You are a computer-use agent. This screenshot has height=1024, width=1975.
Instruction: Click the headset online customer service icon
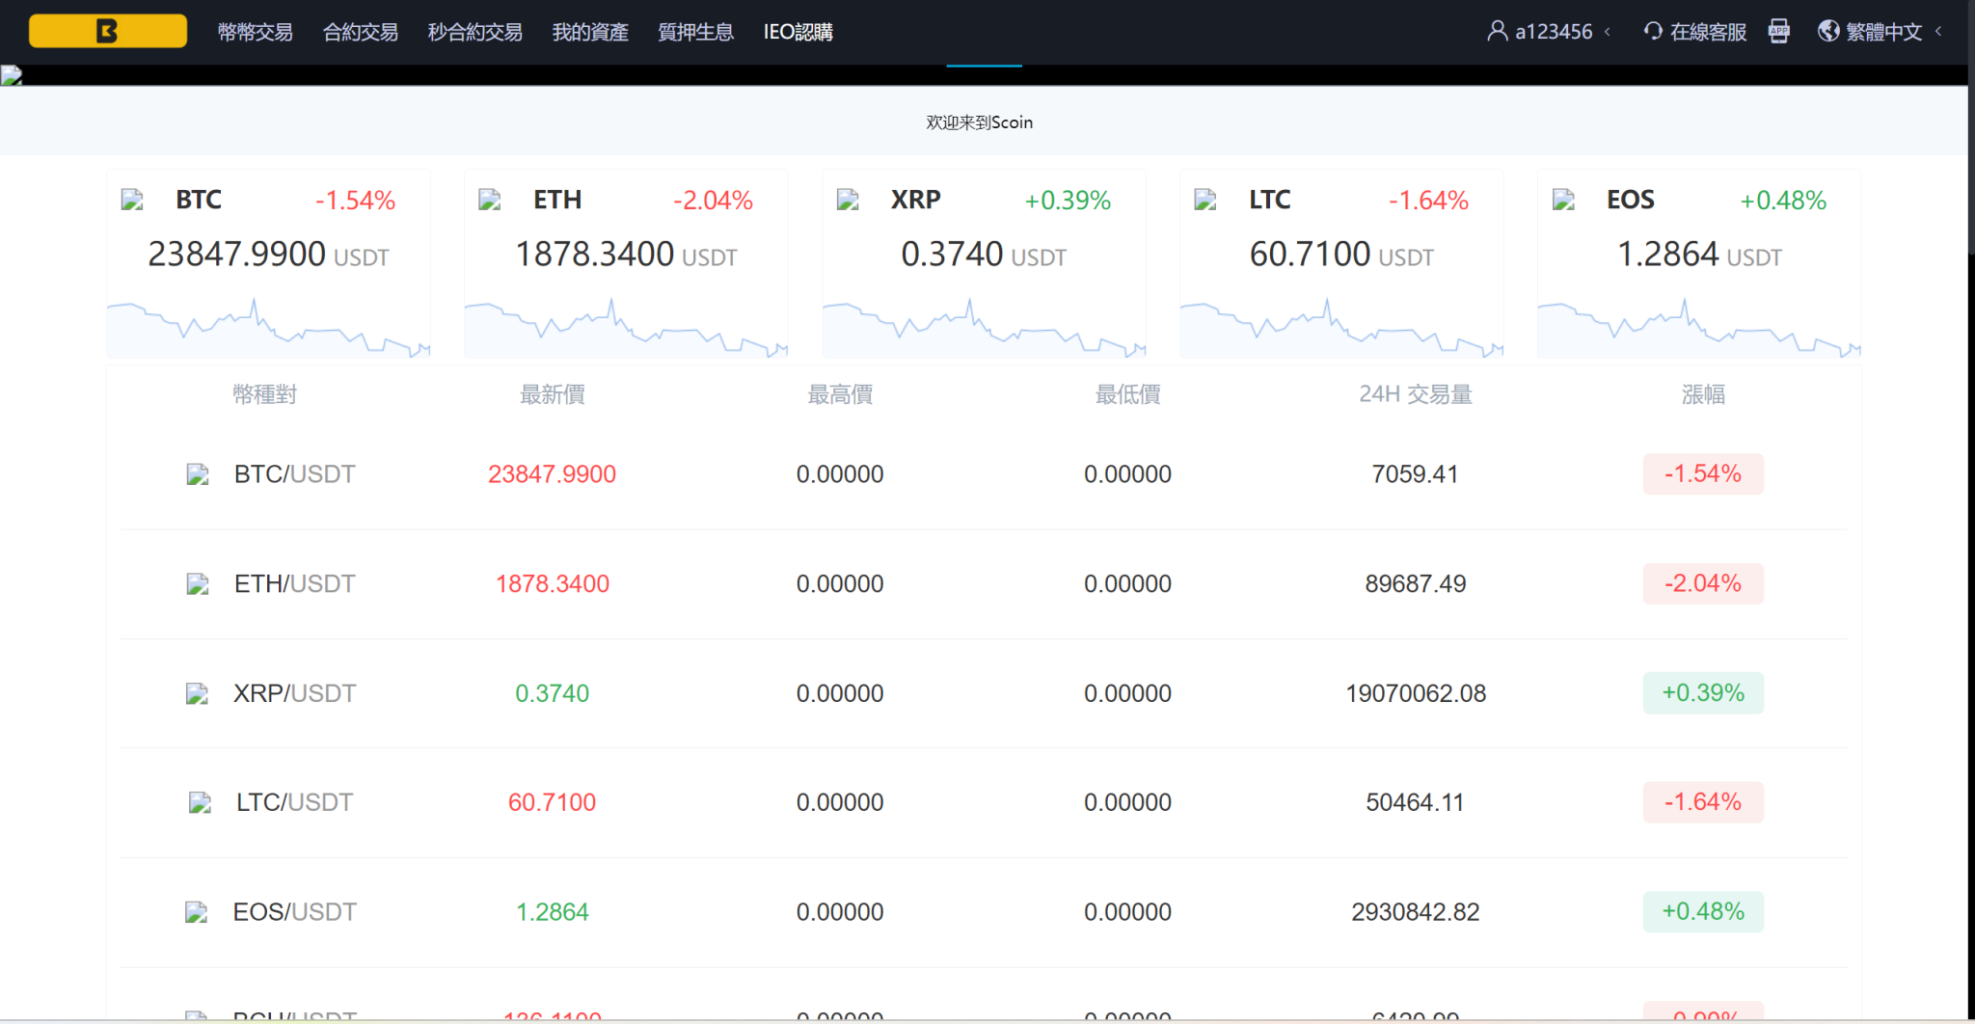(x=1652, y=31)
